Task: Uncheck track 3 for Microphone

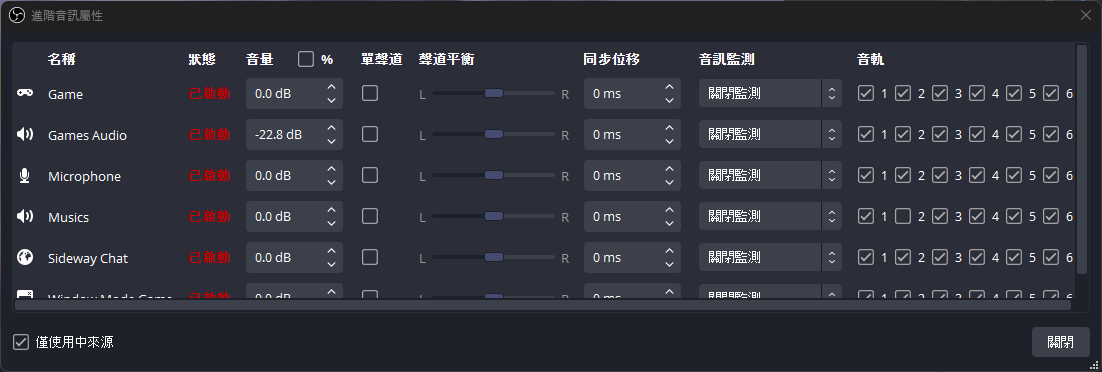Action: pyautogui.click(x=940, y=175)
